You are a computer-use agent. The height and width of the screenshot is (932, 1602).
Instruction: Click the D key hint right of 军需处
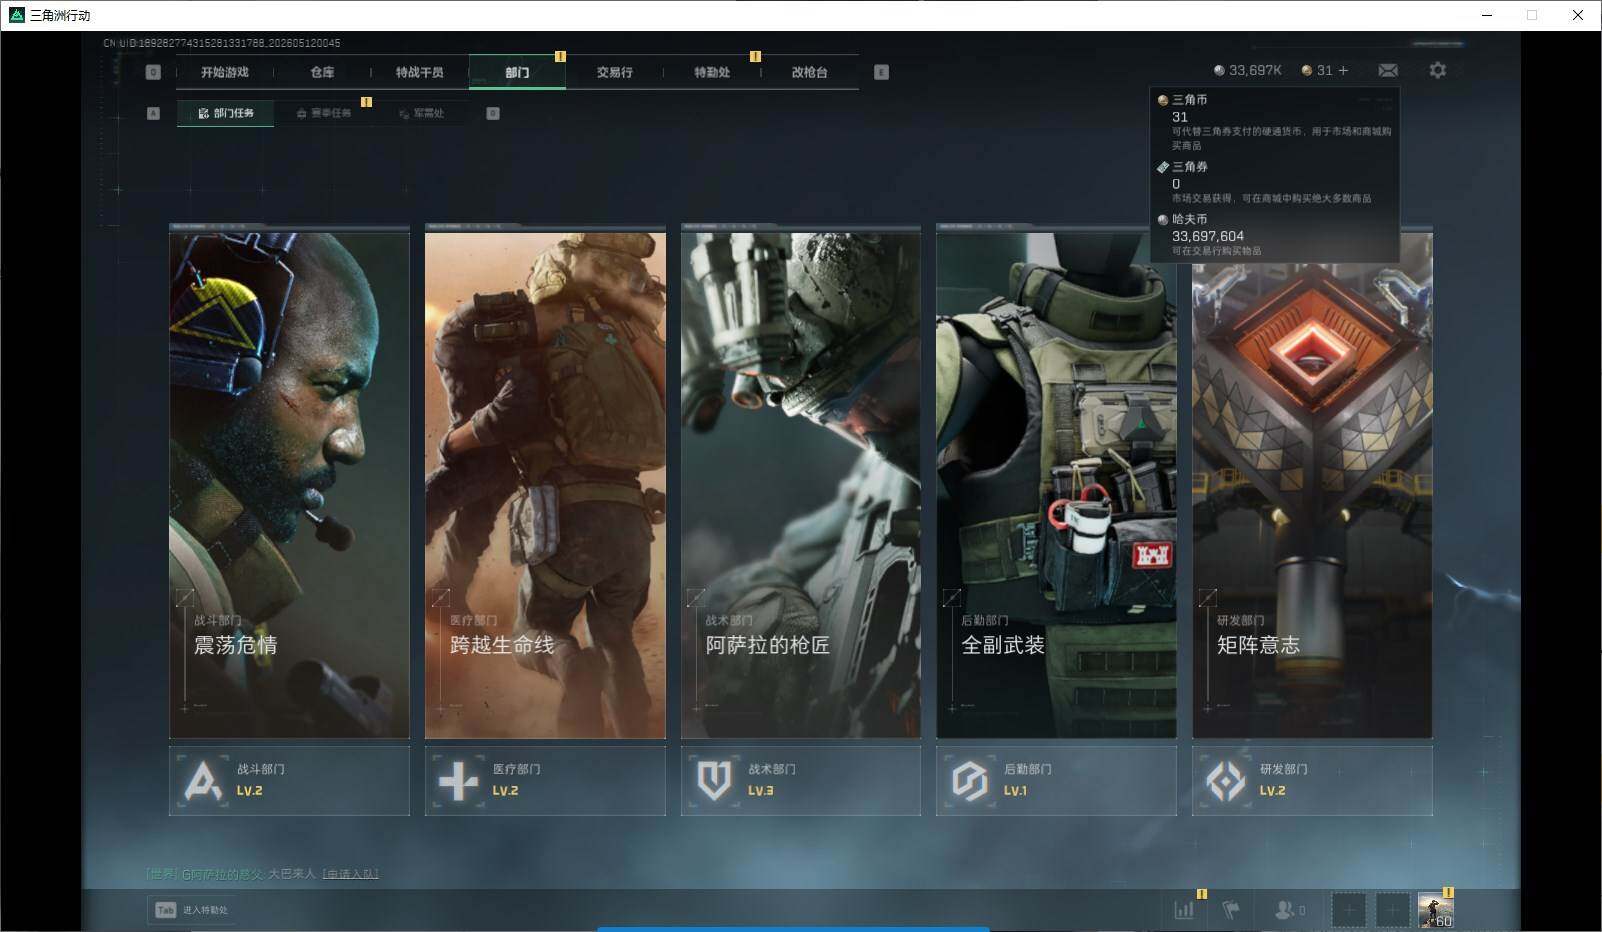click(493, 113)
